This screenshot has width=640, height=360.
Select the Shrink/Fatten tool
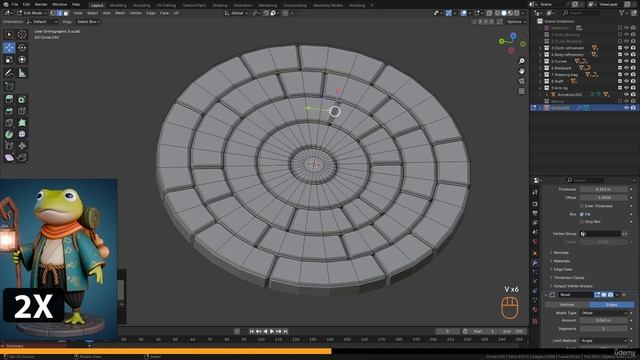(22, 146)
